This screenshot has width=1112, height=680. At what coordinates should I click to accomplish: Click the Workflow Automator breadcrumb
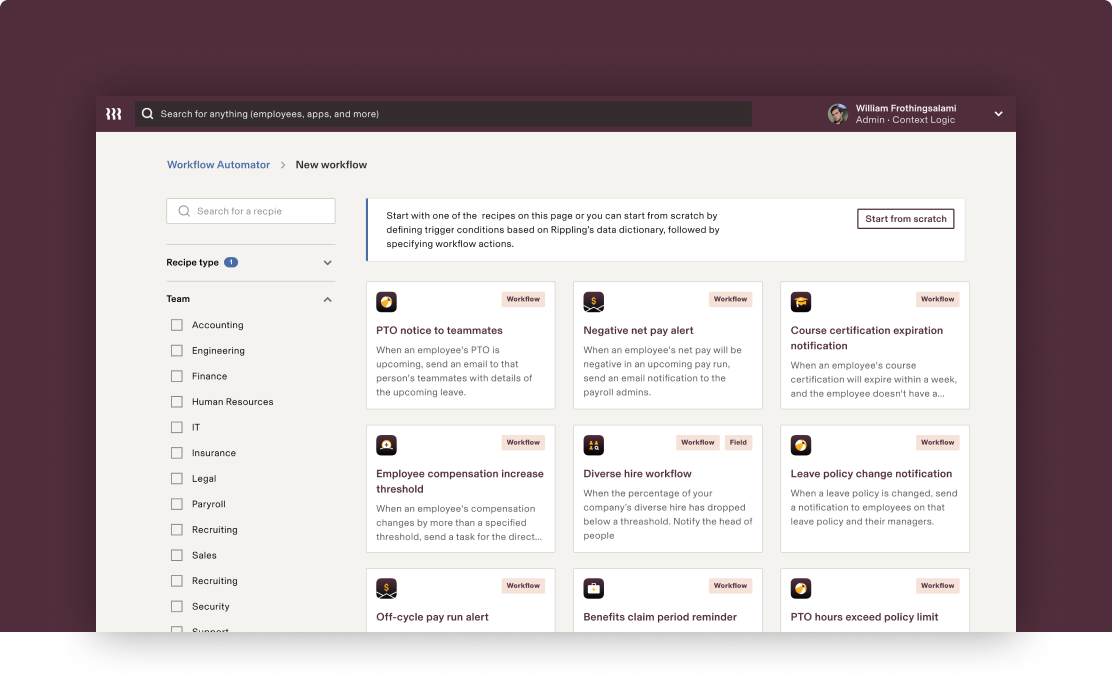(x=218, y=164)
